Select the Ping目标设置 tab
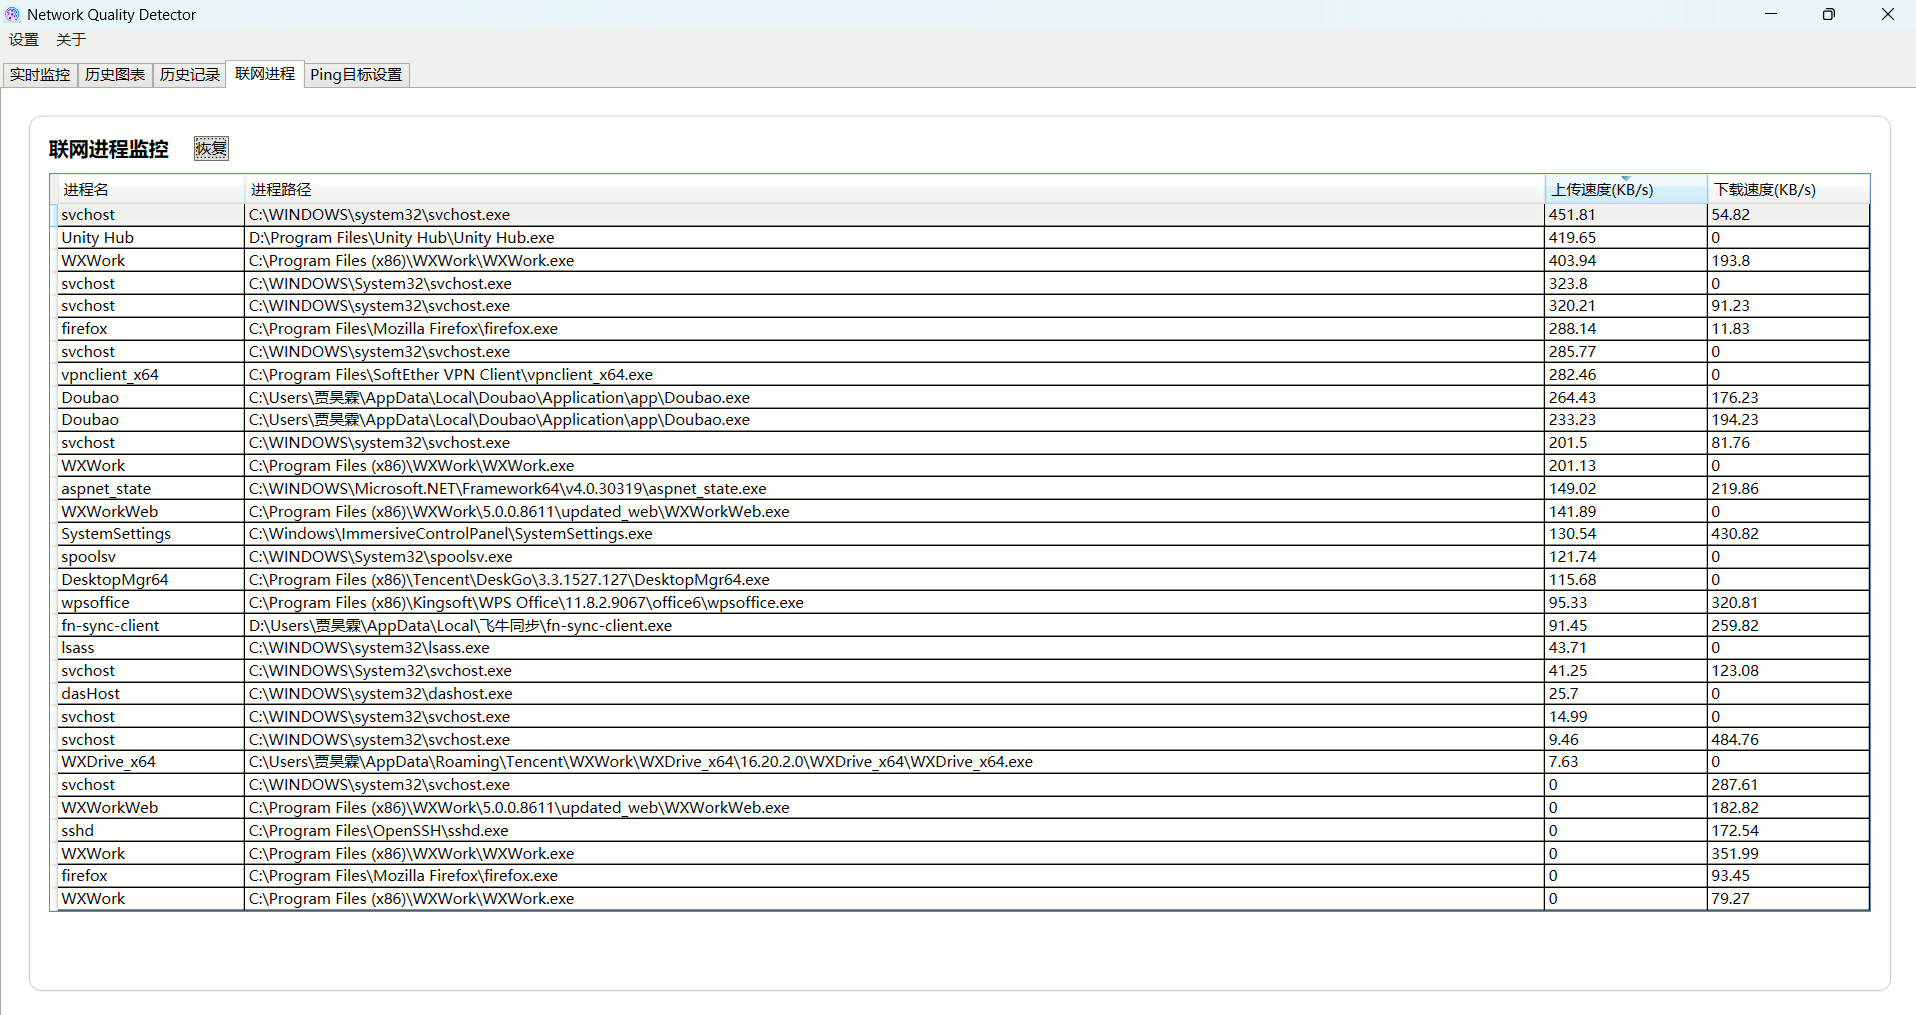The height and width of the screenshot is (1015, 1916). coord(356,75)
